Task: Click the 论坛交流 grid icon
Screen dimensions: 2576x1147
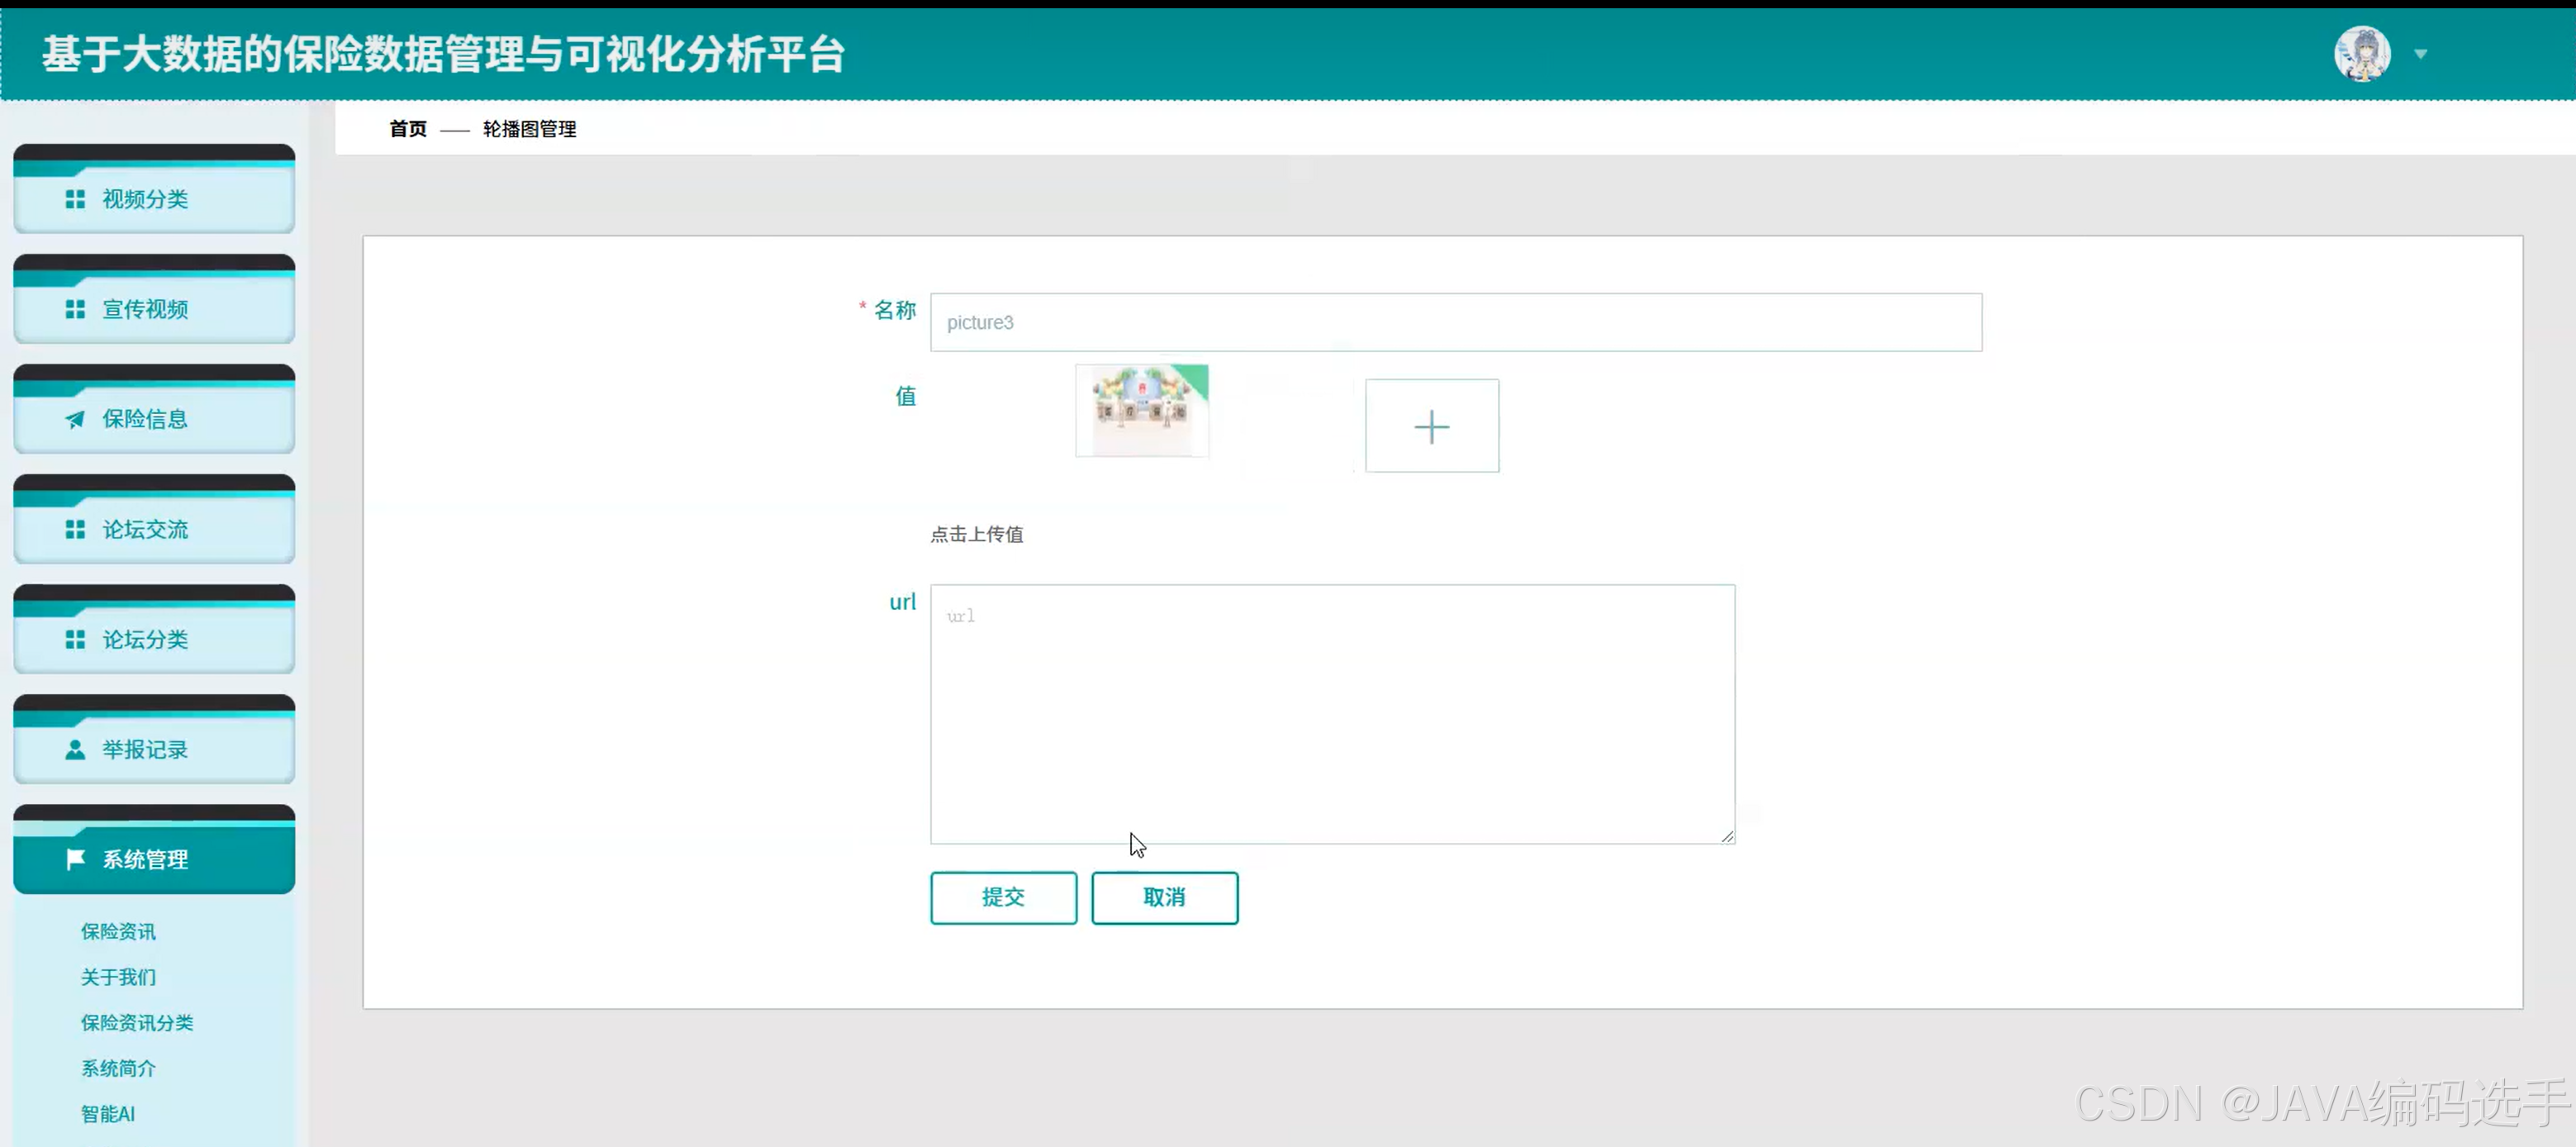Action: 75,529
